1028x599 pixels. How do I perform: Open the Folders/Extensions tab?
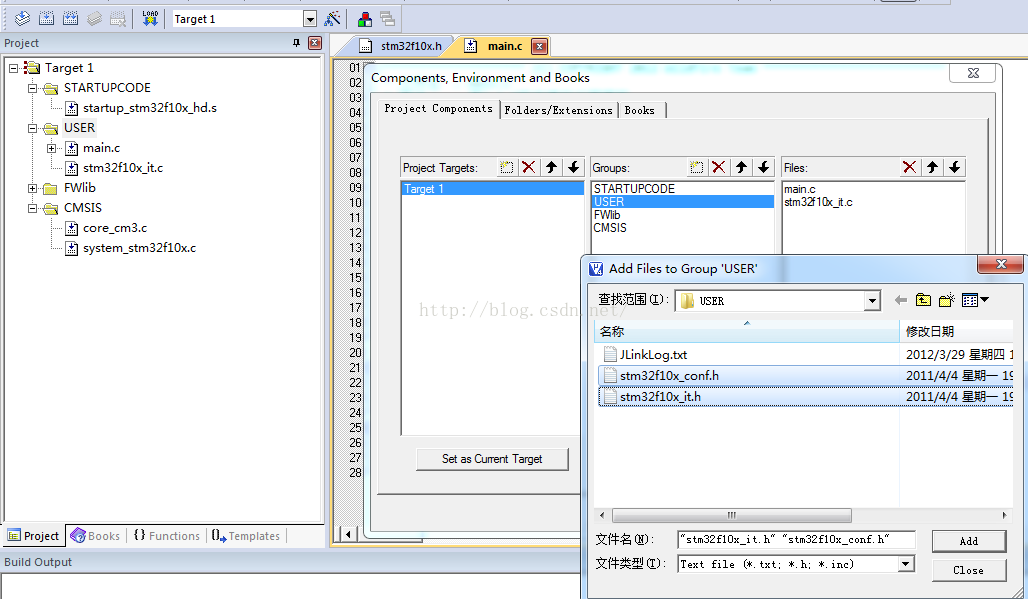pyautogui.click(x=558, y=110)
